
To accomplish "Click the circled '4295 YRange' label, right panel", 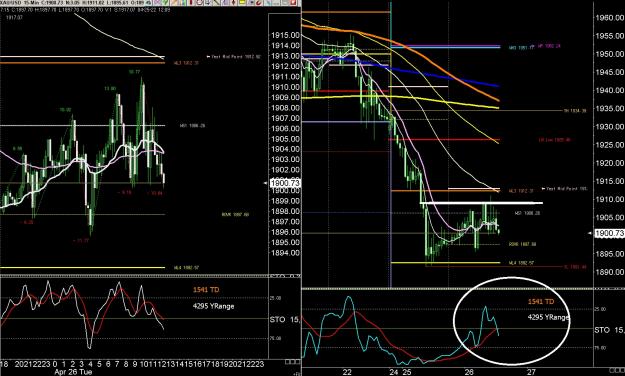I will pyautogui.click(x=548, y=317).
